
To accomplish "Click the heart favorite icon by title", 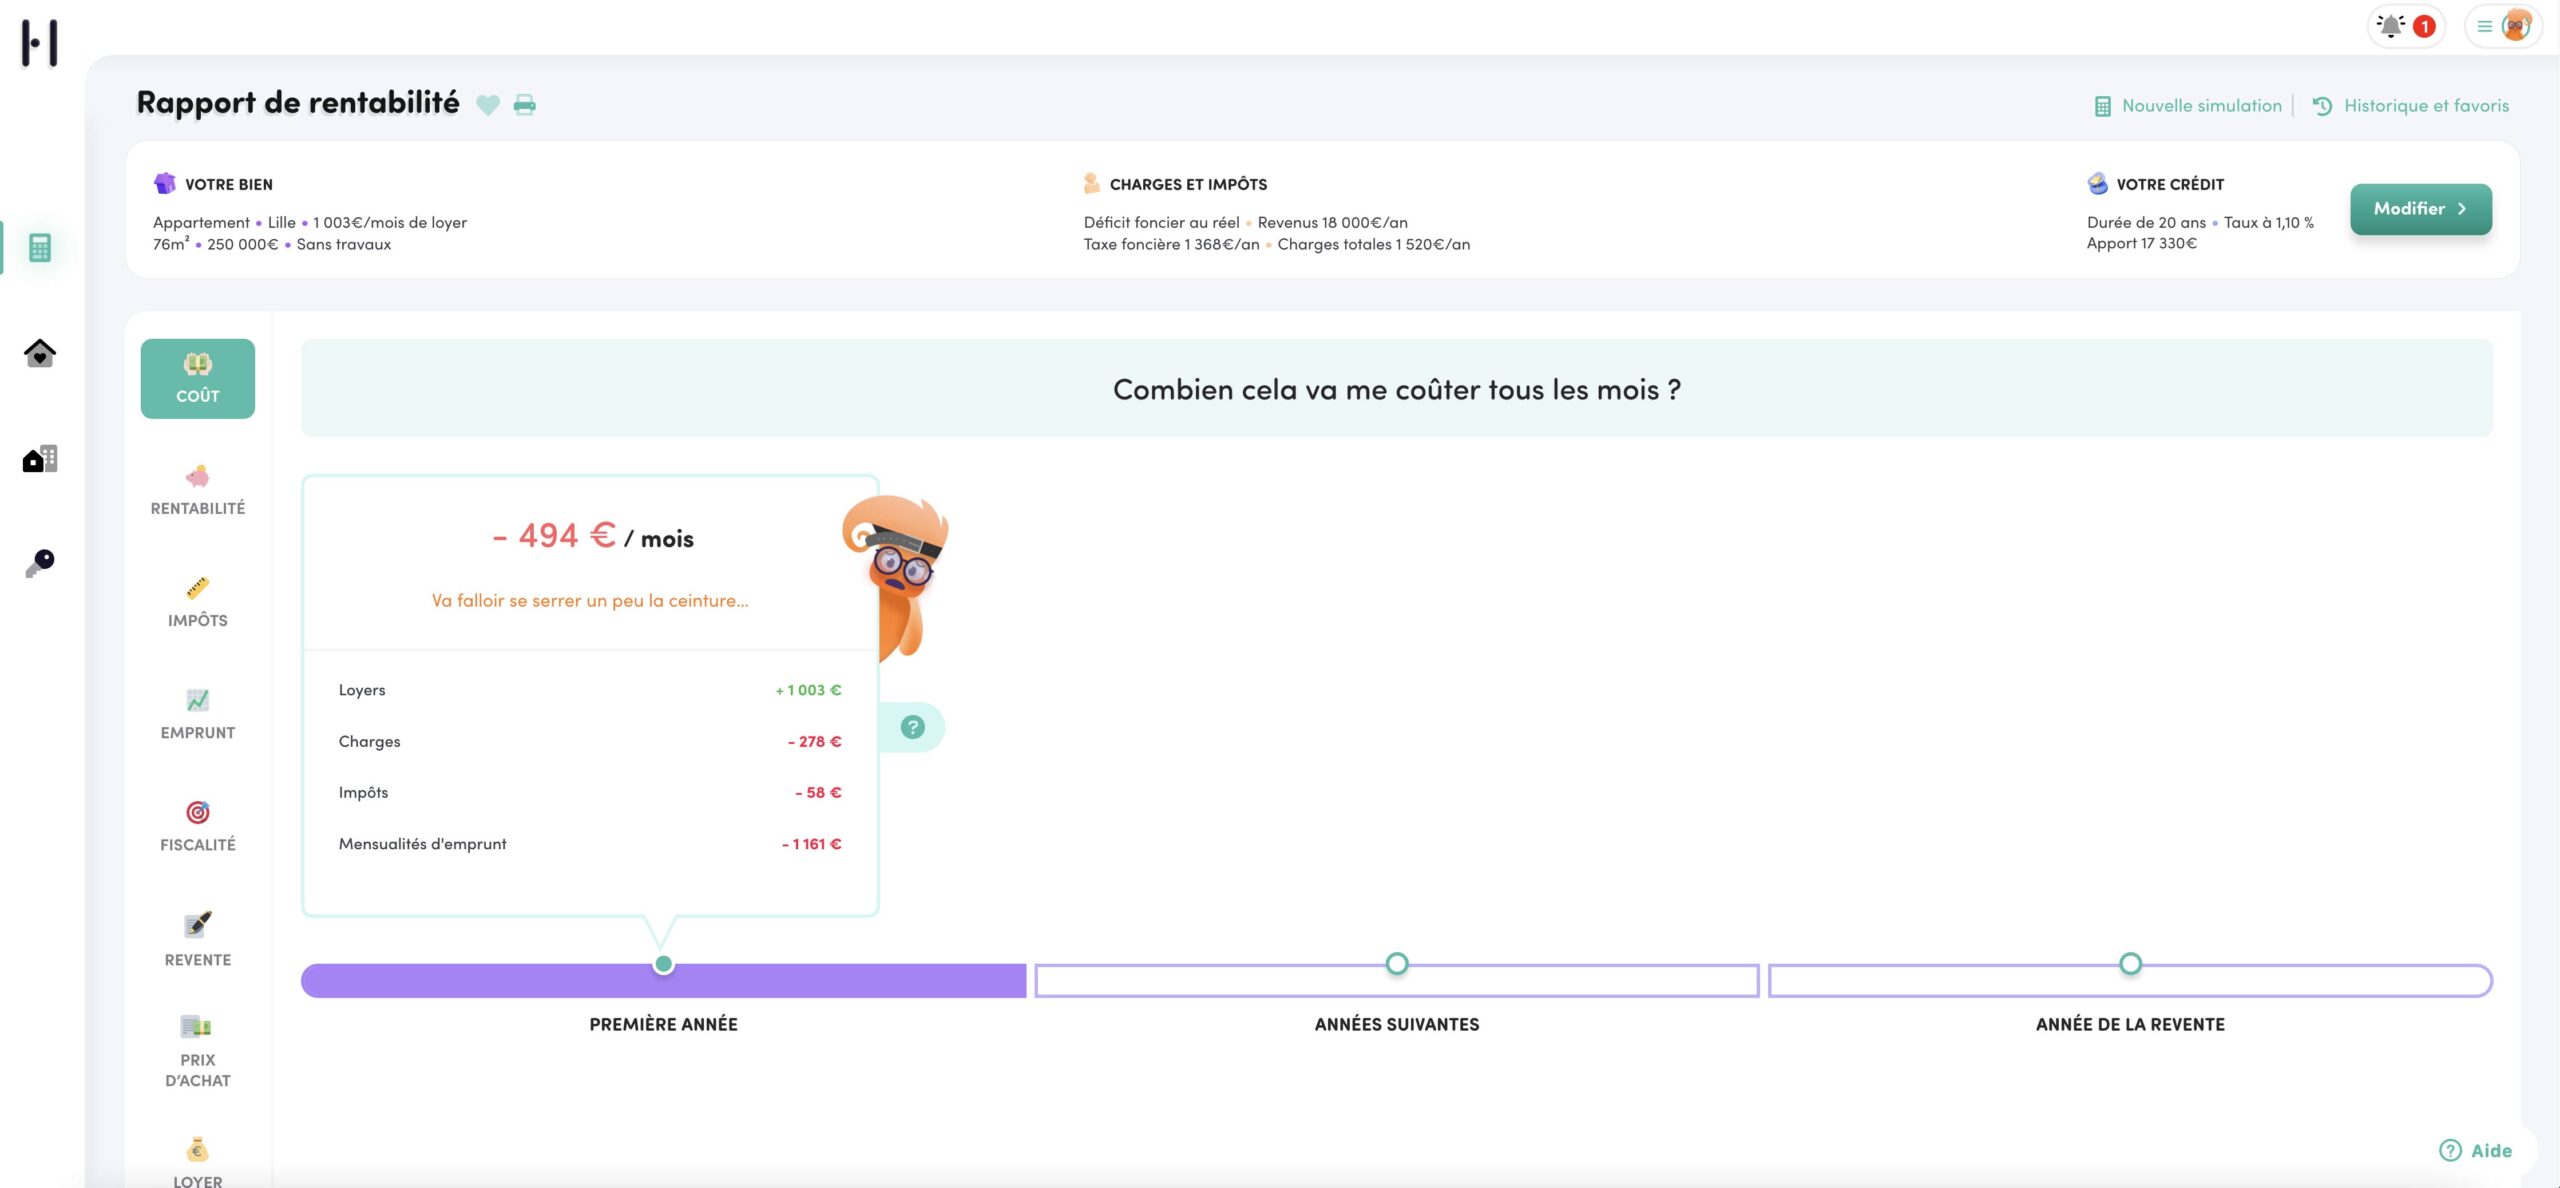I will (487, 105).
